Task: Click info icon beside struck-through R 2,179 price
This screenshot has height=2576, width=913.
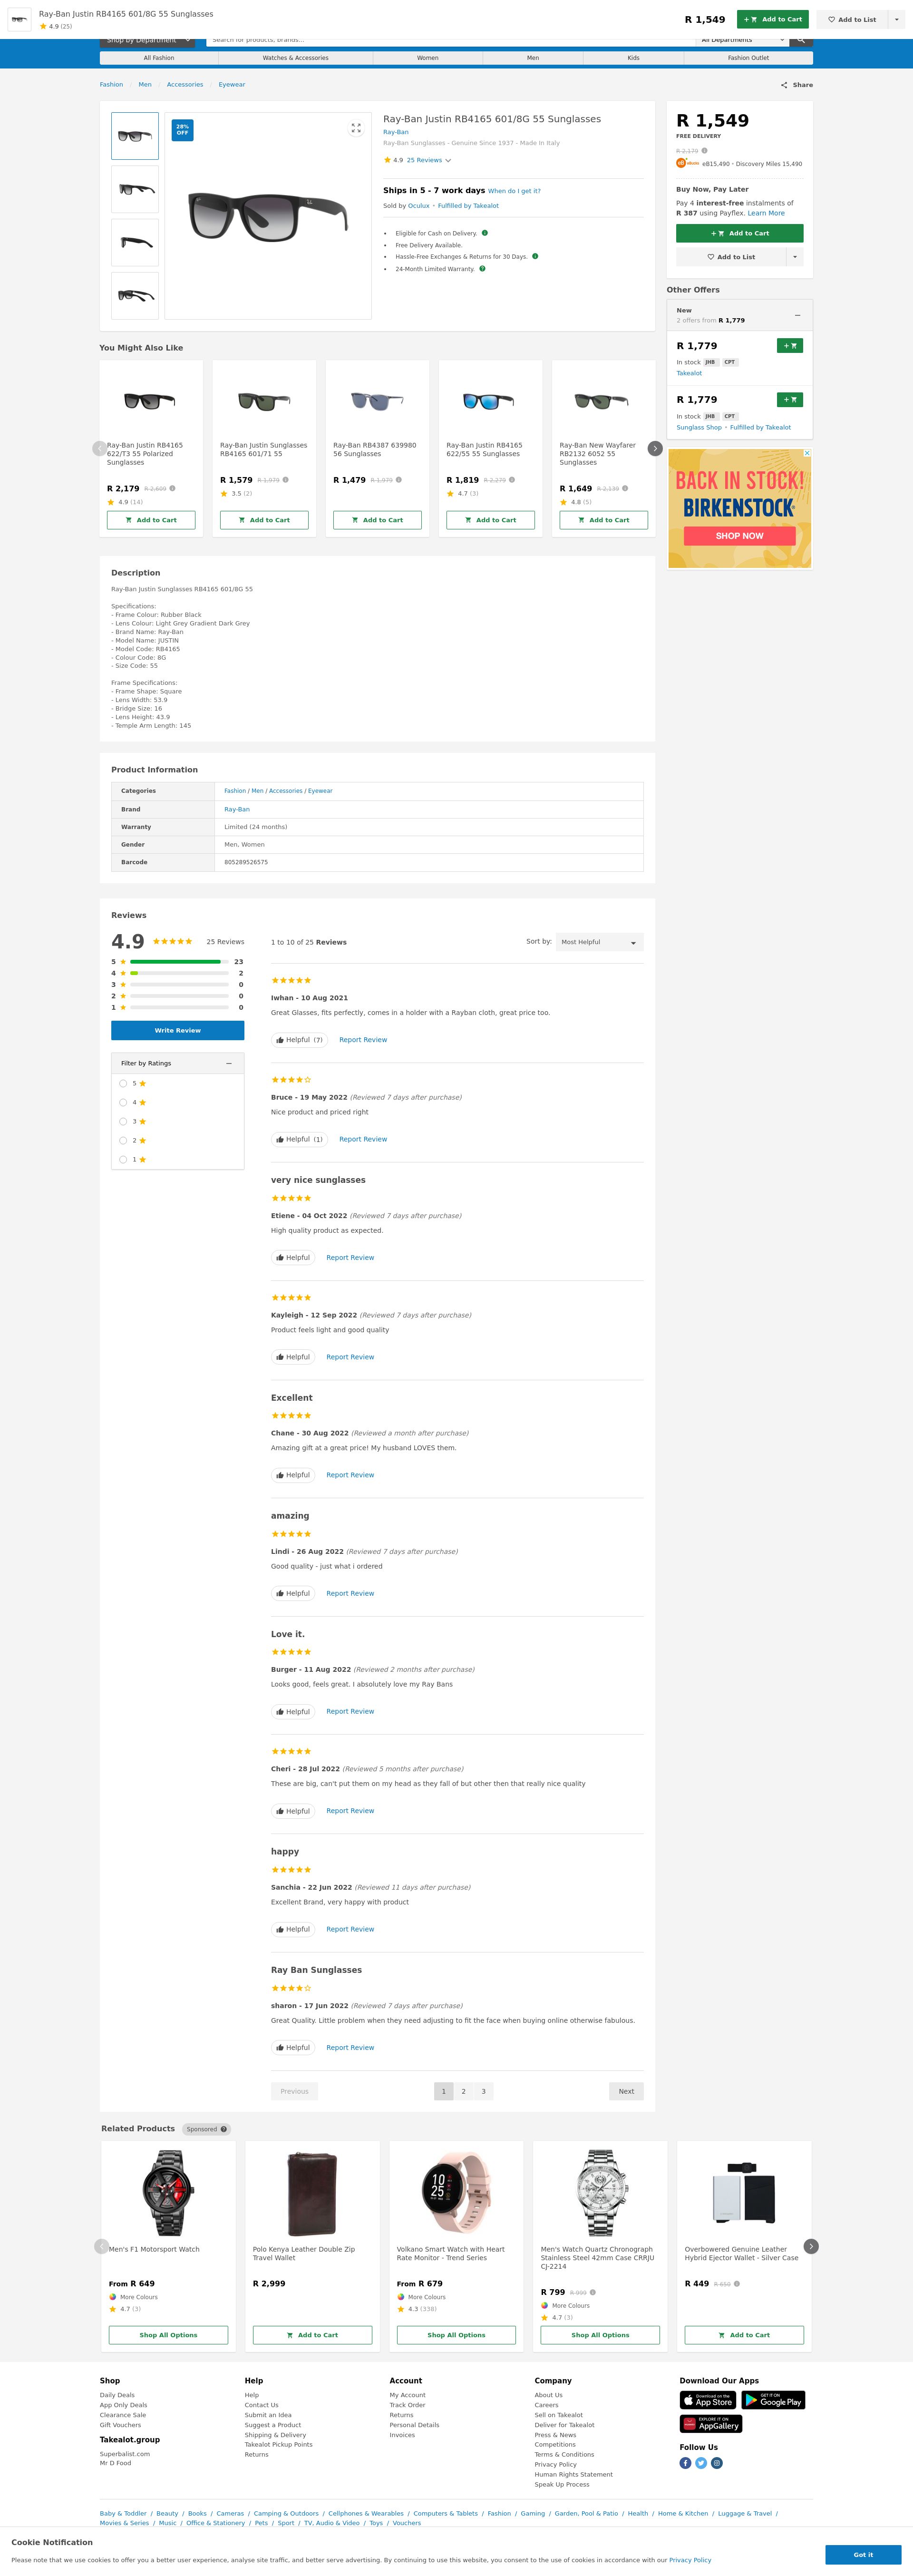Action: tap(704, 151)
